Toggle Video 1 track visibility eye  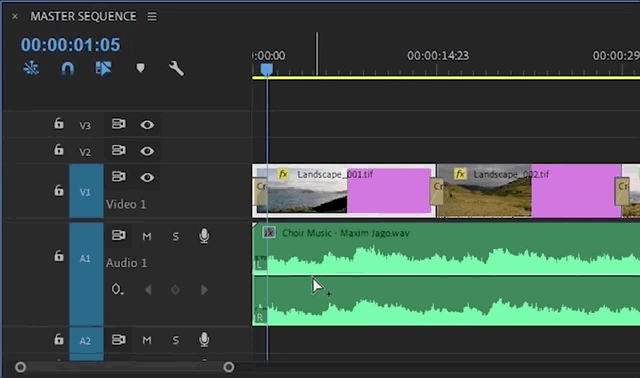(147, 178)
